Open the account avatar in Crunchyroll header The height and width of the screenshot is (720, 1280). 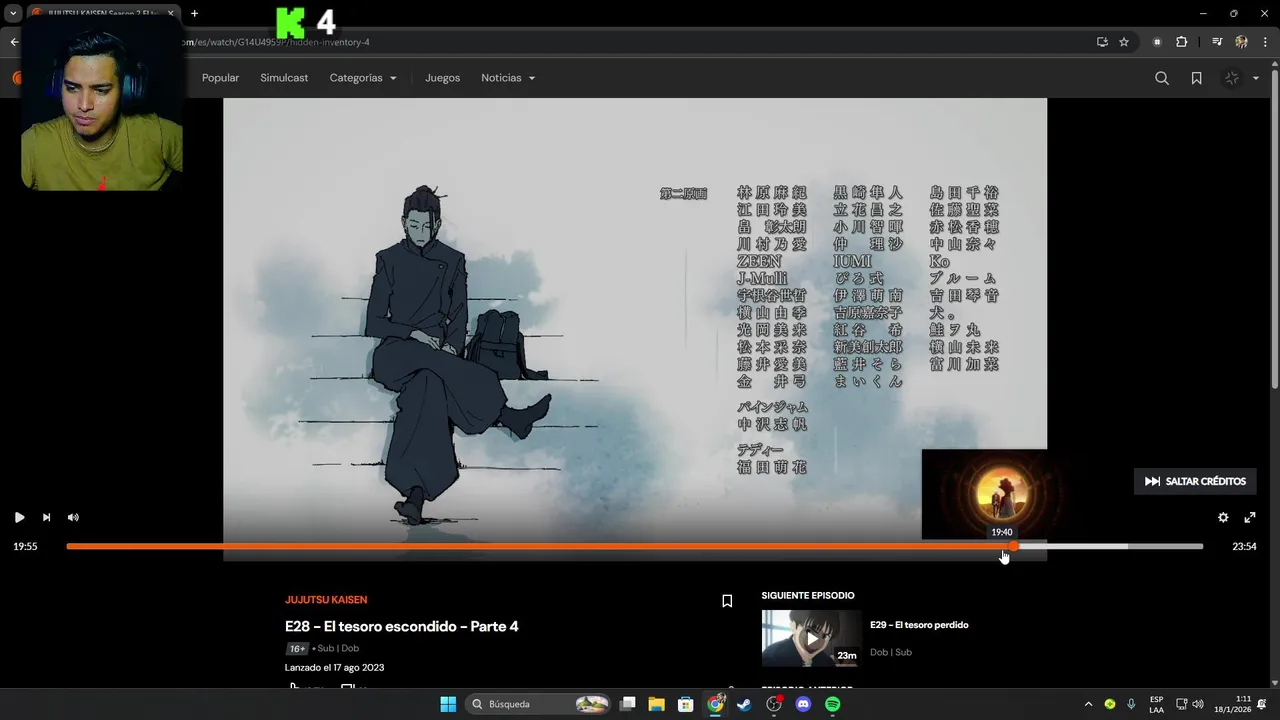[x=1232, y=78]
